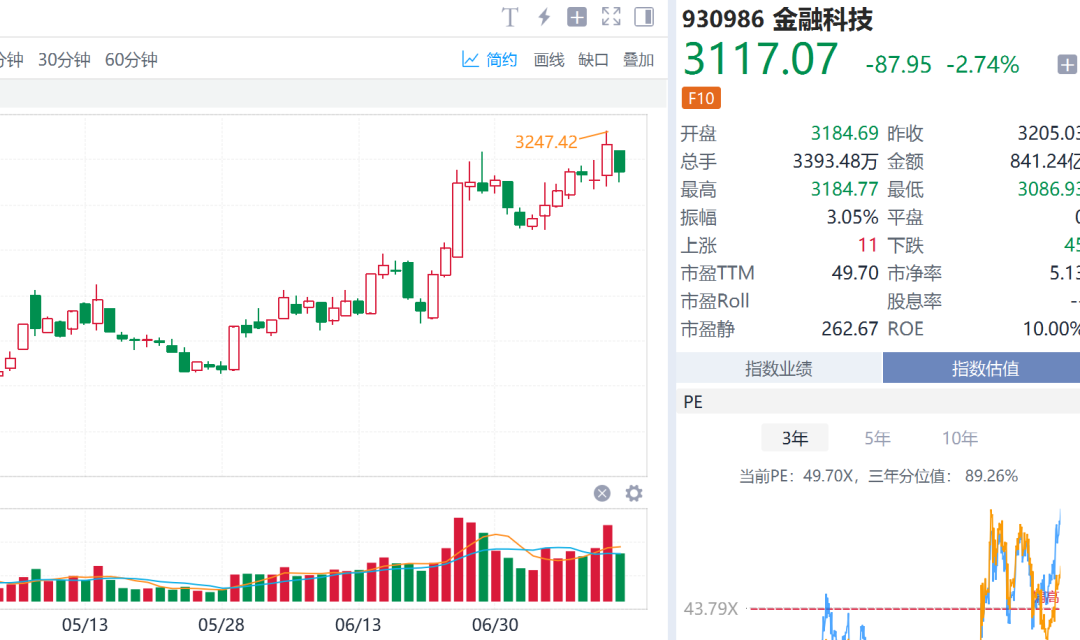Open the F10 stock info panel
The image size is (1080, 640).
700,99
